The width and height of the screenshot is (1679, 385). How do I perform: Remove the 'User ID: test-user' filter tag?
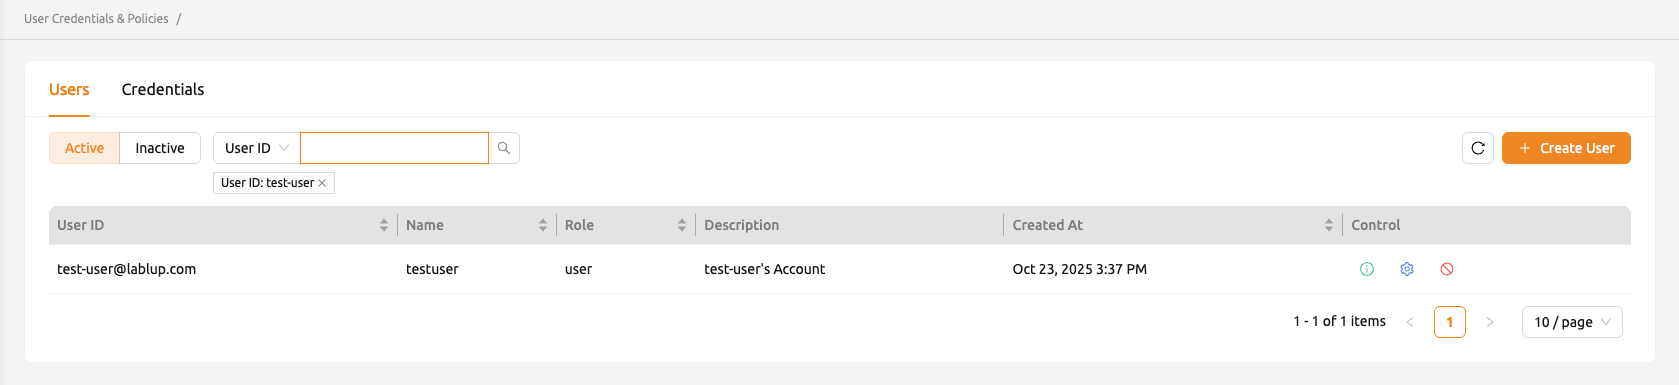pyautogui.click(x=322, y=183)
